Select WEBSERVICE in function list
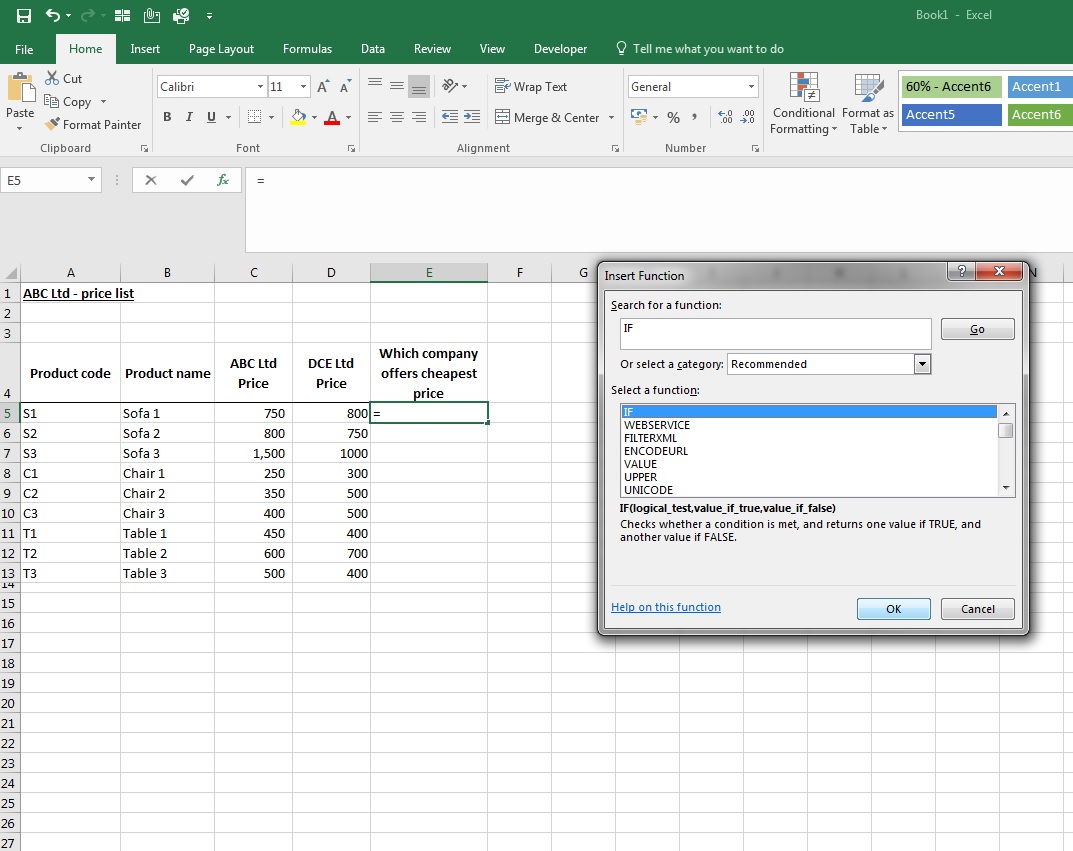The height and width of the screenshot is (851, 1073). tap(657, 425)
